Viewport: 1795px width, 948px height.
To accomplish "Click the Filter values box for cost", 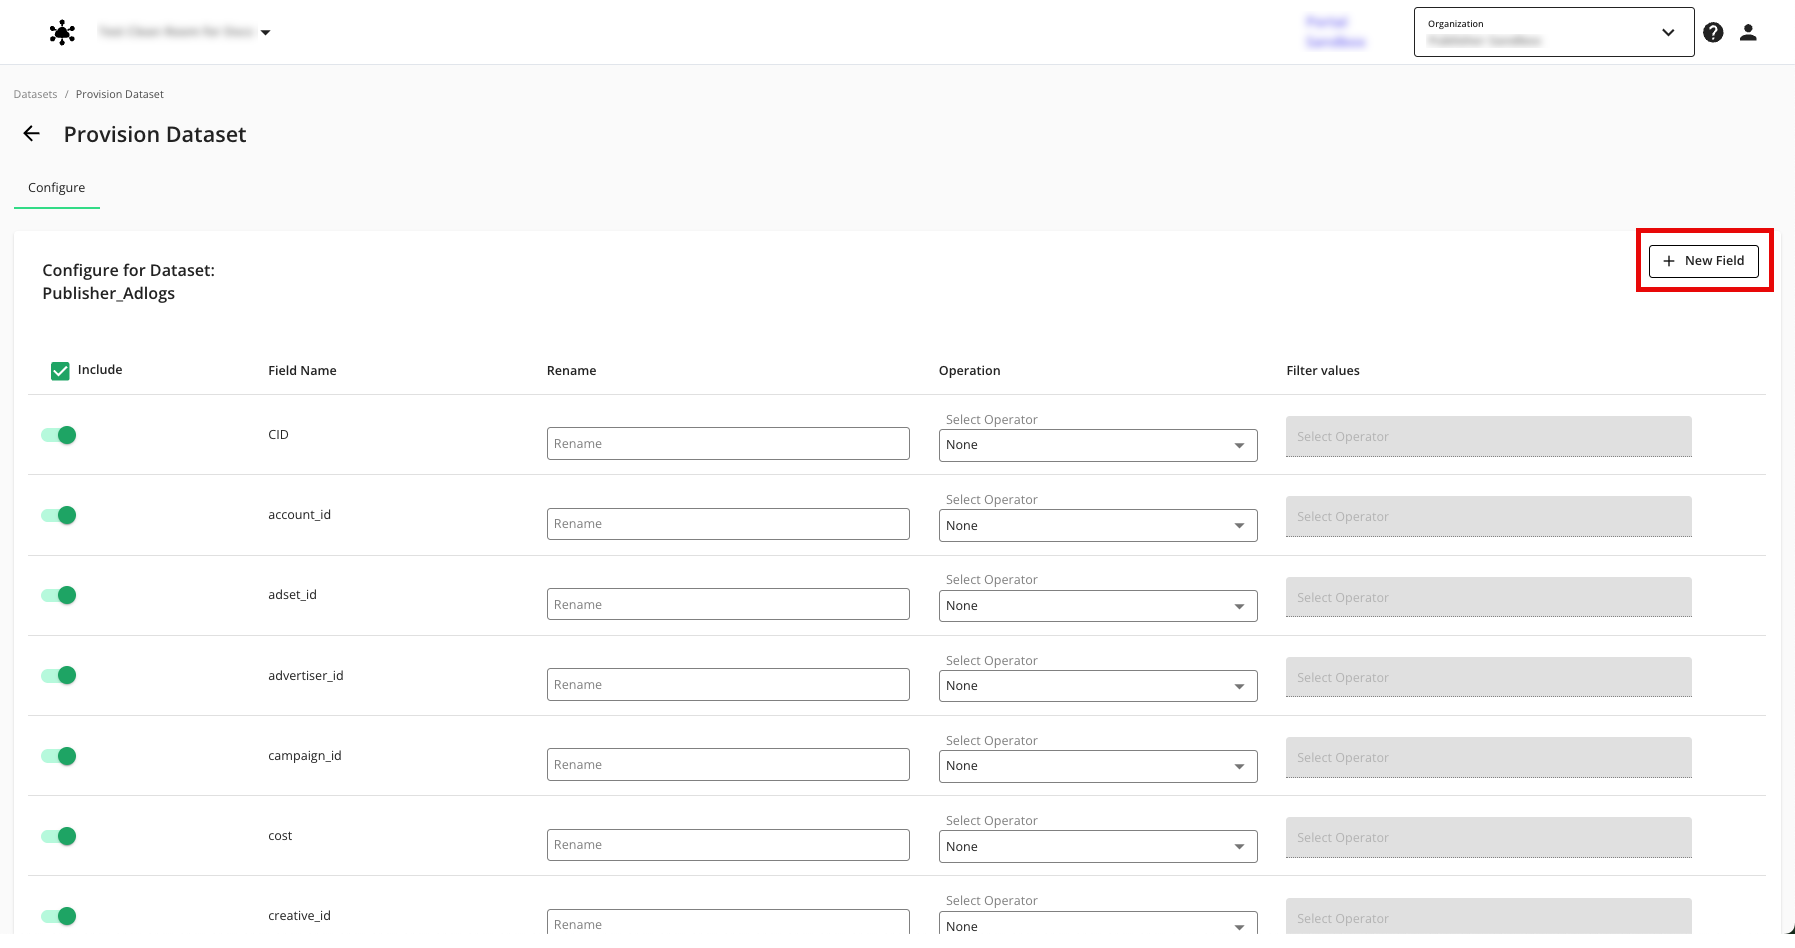I will (x=1488, y=838).
